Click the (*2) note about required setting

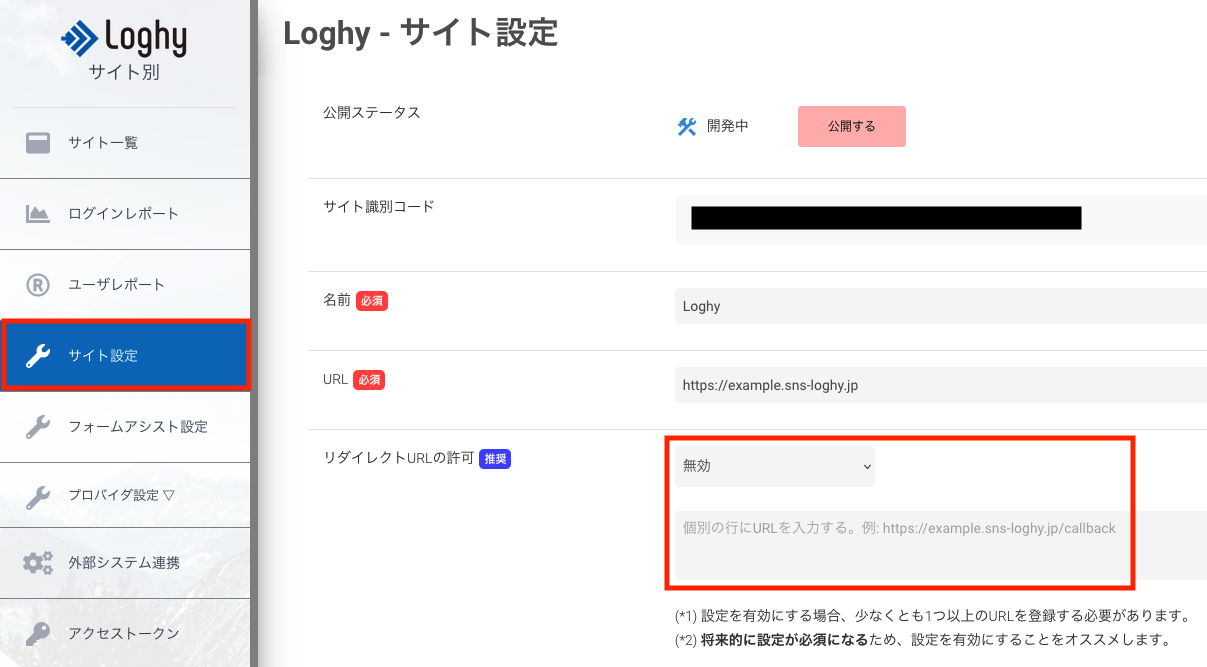point(922,639)
